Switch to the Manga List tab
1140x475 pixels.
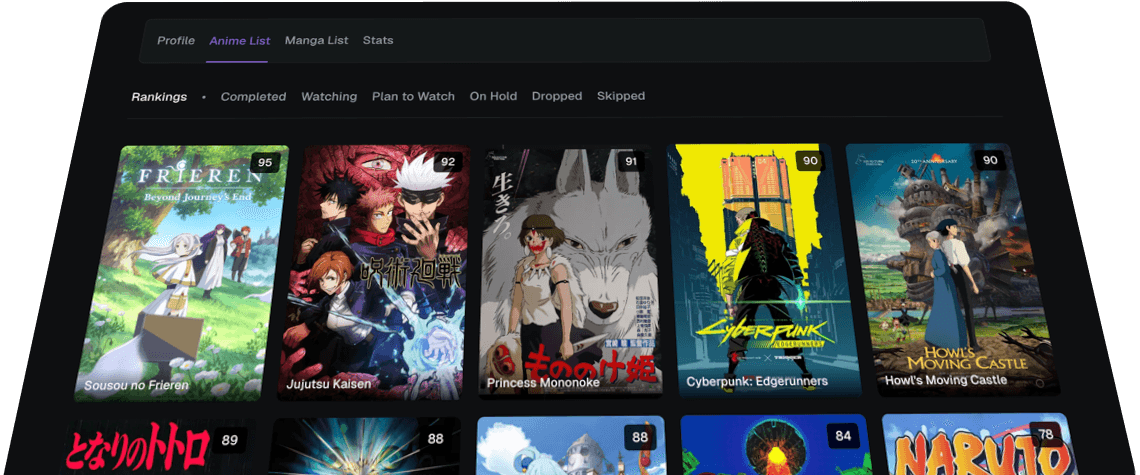pos(316,41)
